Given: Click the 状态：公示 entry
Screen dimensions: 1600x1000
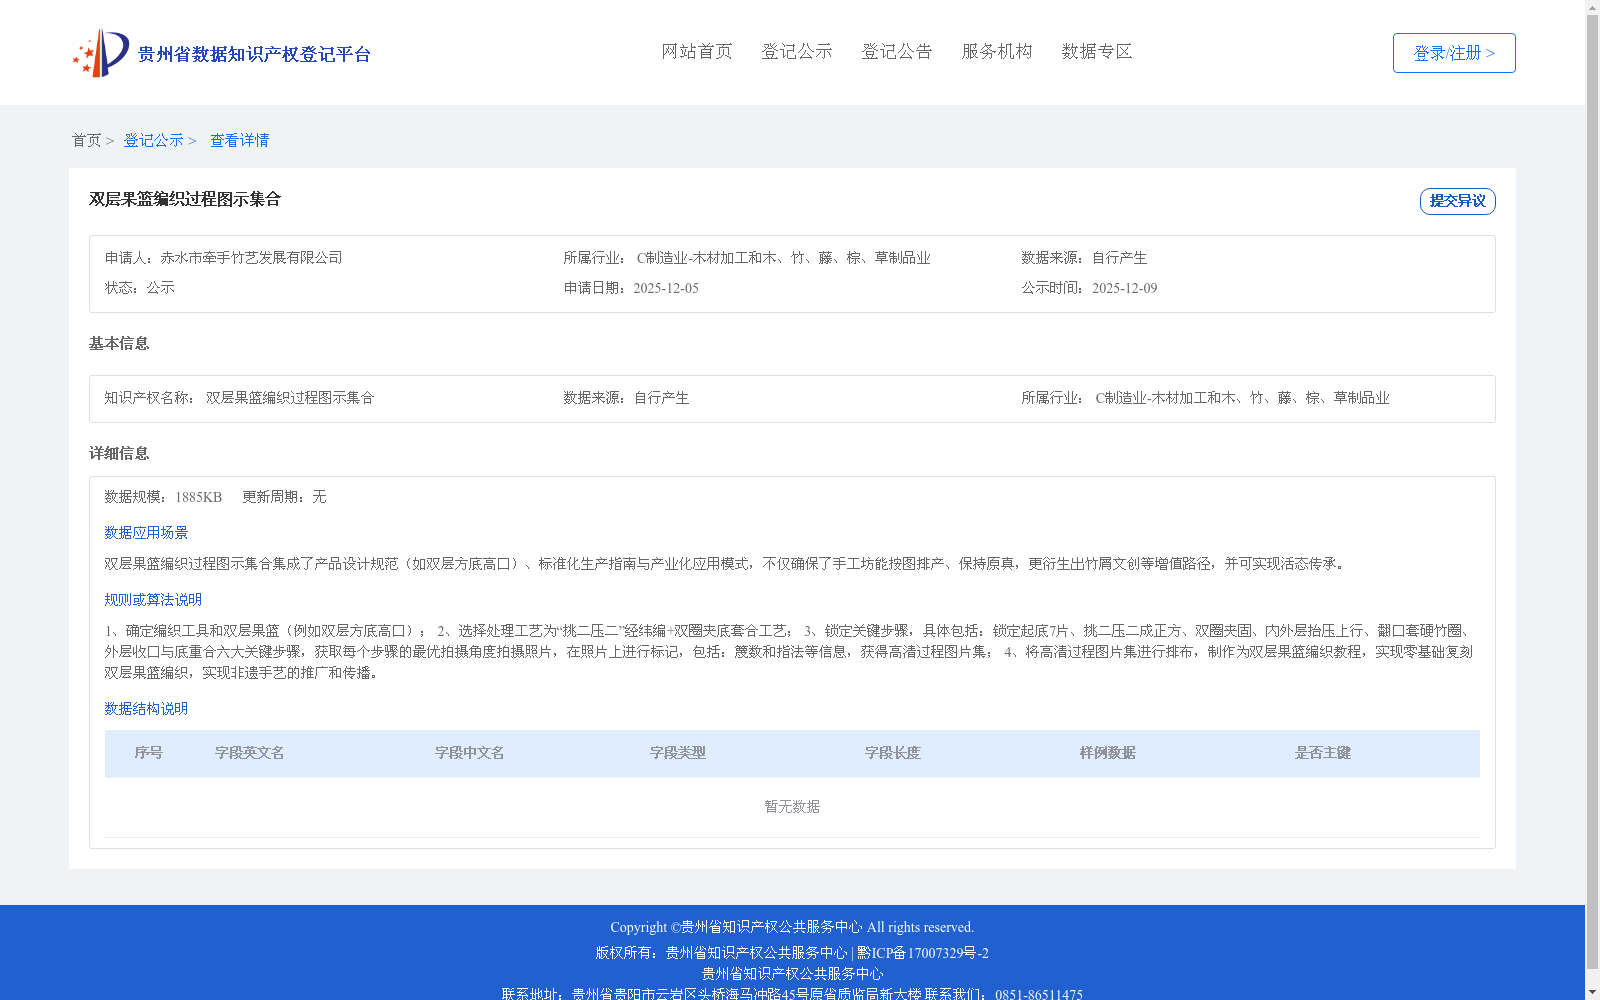Looking at the screenshot, I should 140,288.
